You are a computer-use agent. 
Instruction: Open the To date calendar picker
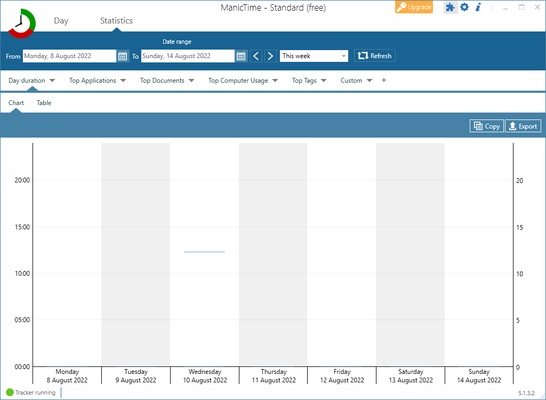click(x=241, y=56)
